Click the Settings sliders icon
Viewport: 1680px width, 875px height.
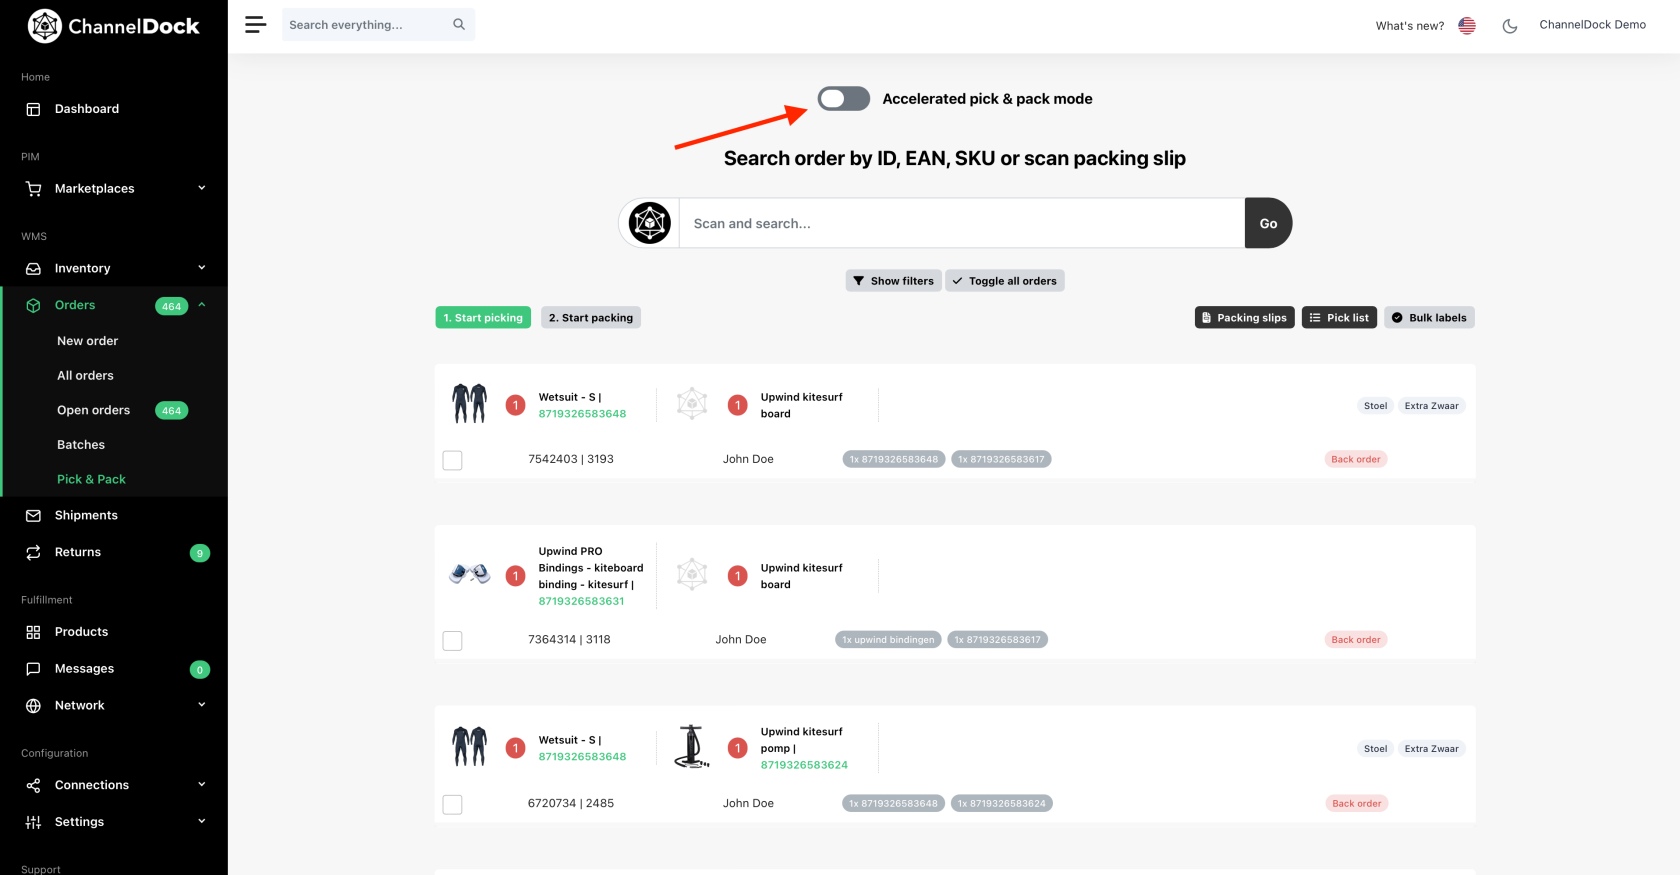click(x=33, y=822)
